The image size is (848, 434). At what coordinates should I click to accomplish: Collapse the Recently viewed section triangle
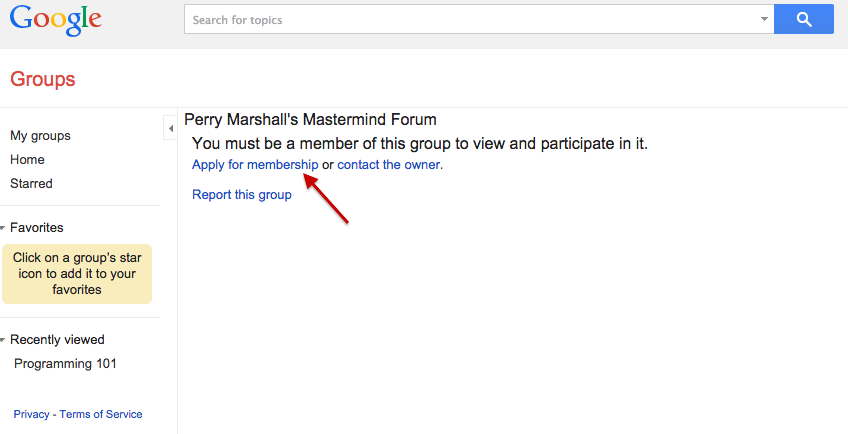pos(4,340)
